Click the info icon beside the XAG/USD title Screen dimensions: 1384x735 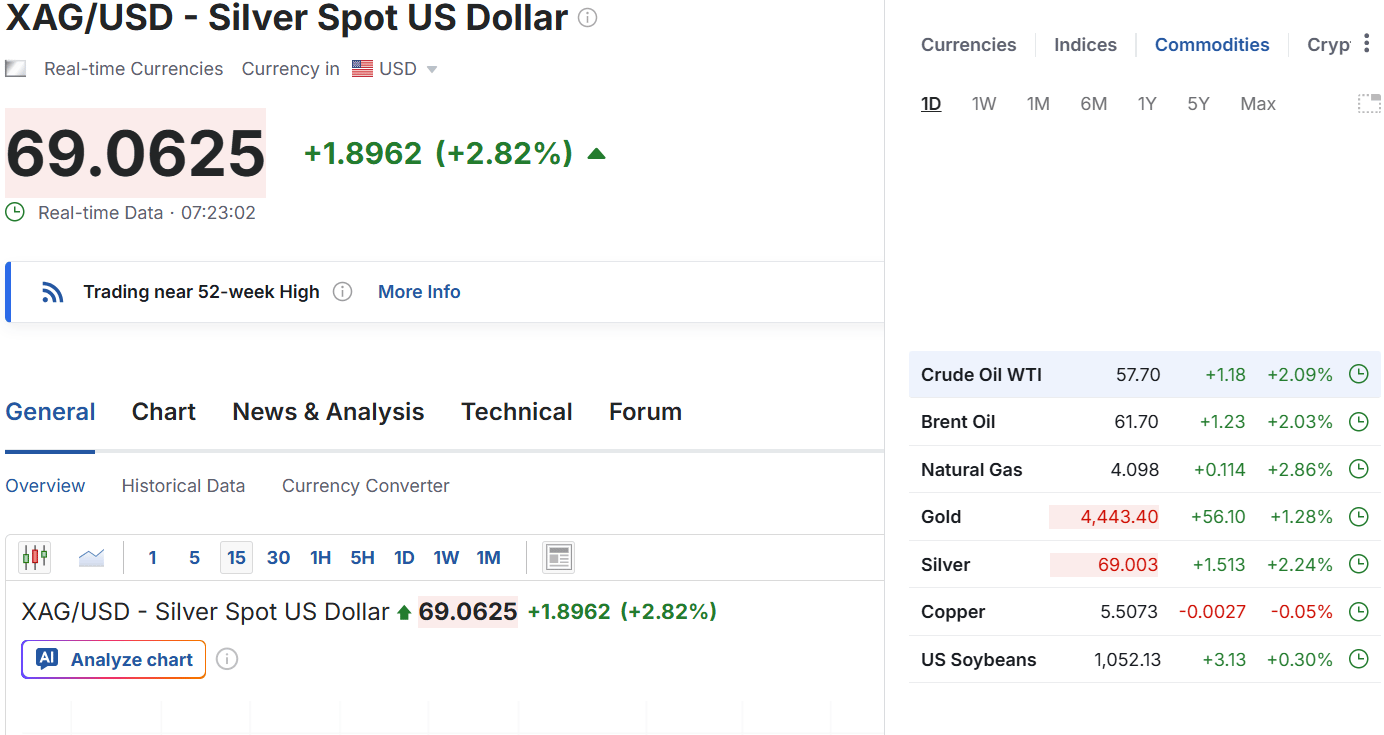pos(588,18)
